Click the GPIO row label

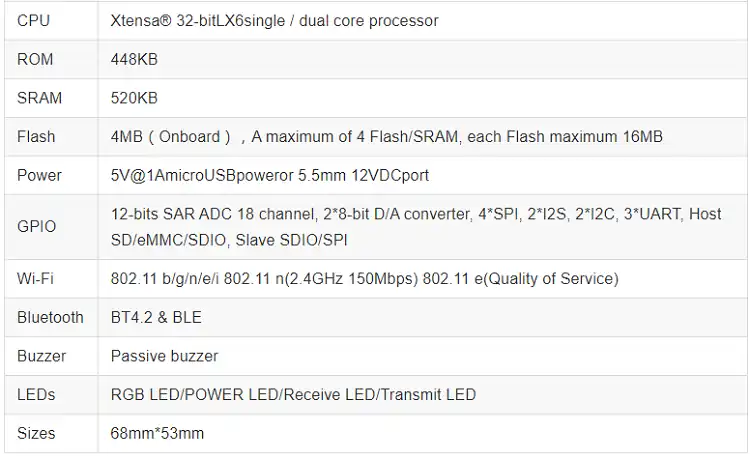[x=36, y=226]
